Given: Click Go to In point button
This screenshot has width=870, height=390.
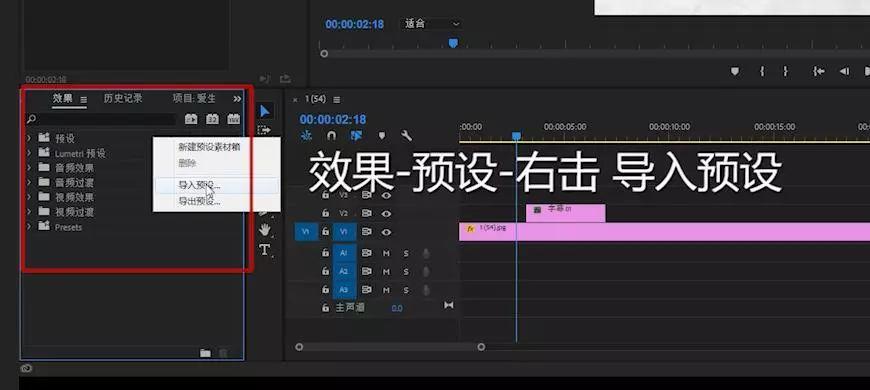Looking at the screenshot, I should [x=818, y=71].
